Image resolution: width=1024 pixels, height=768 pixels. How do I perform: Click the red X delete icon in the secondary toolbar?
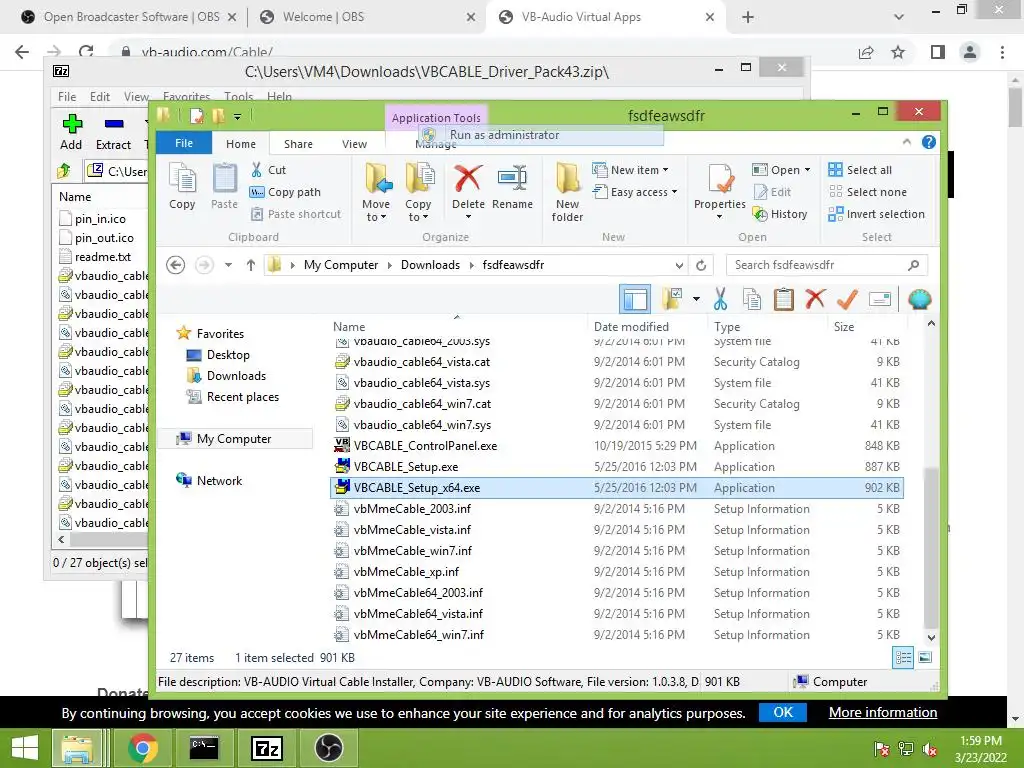click(814, 299)
